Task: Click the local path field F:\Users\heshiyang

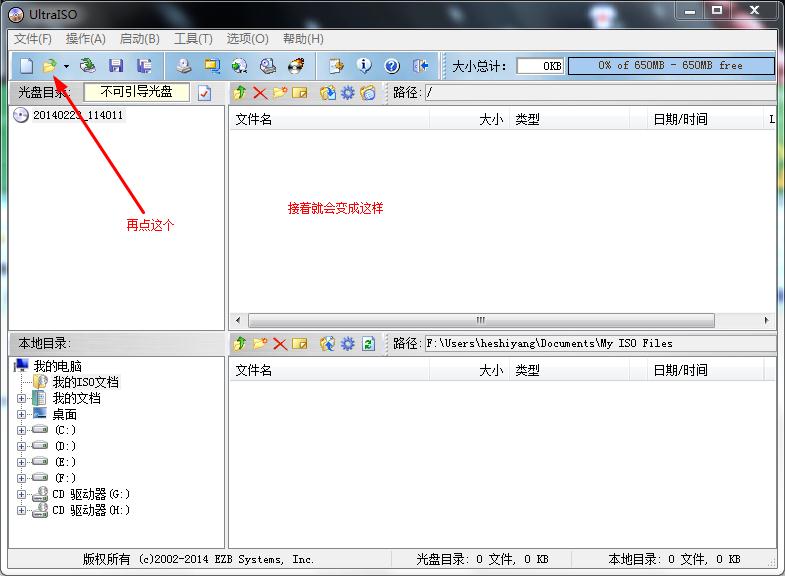Action: click(x=600, y=343)
